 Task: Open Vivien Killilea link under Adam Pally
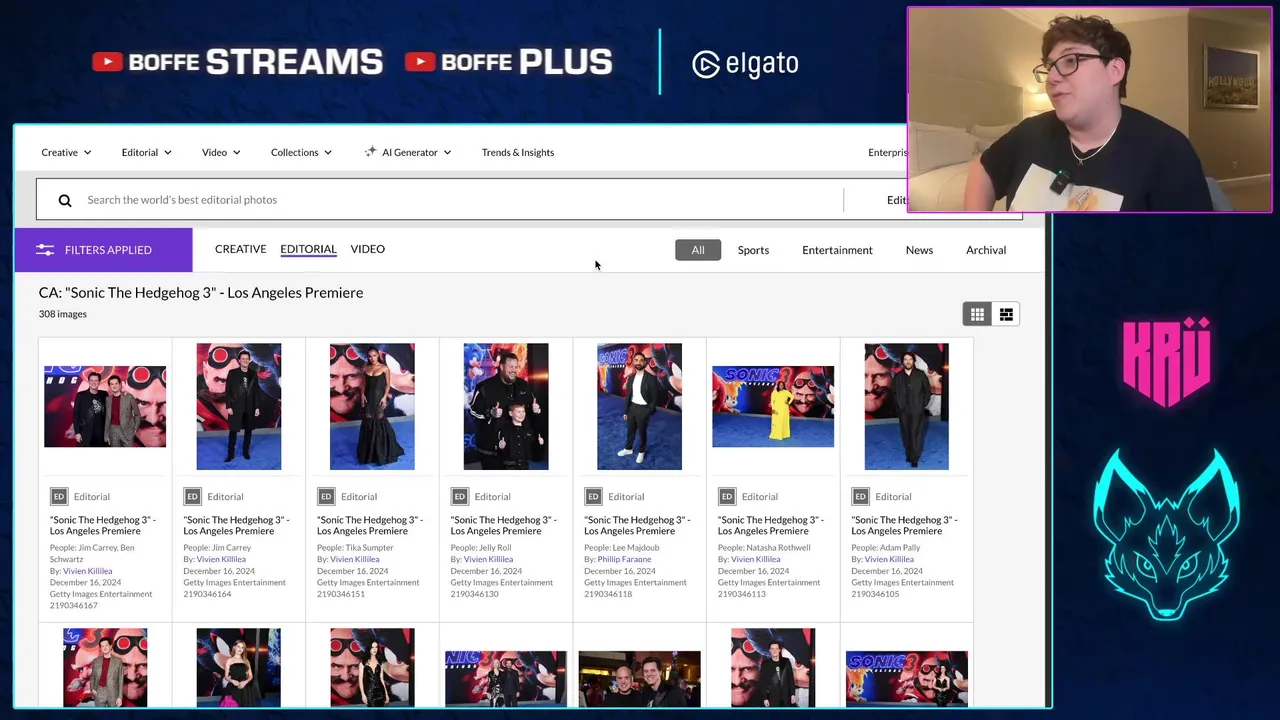click(889, 559)
